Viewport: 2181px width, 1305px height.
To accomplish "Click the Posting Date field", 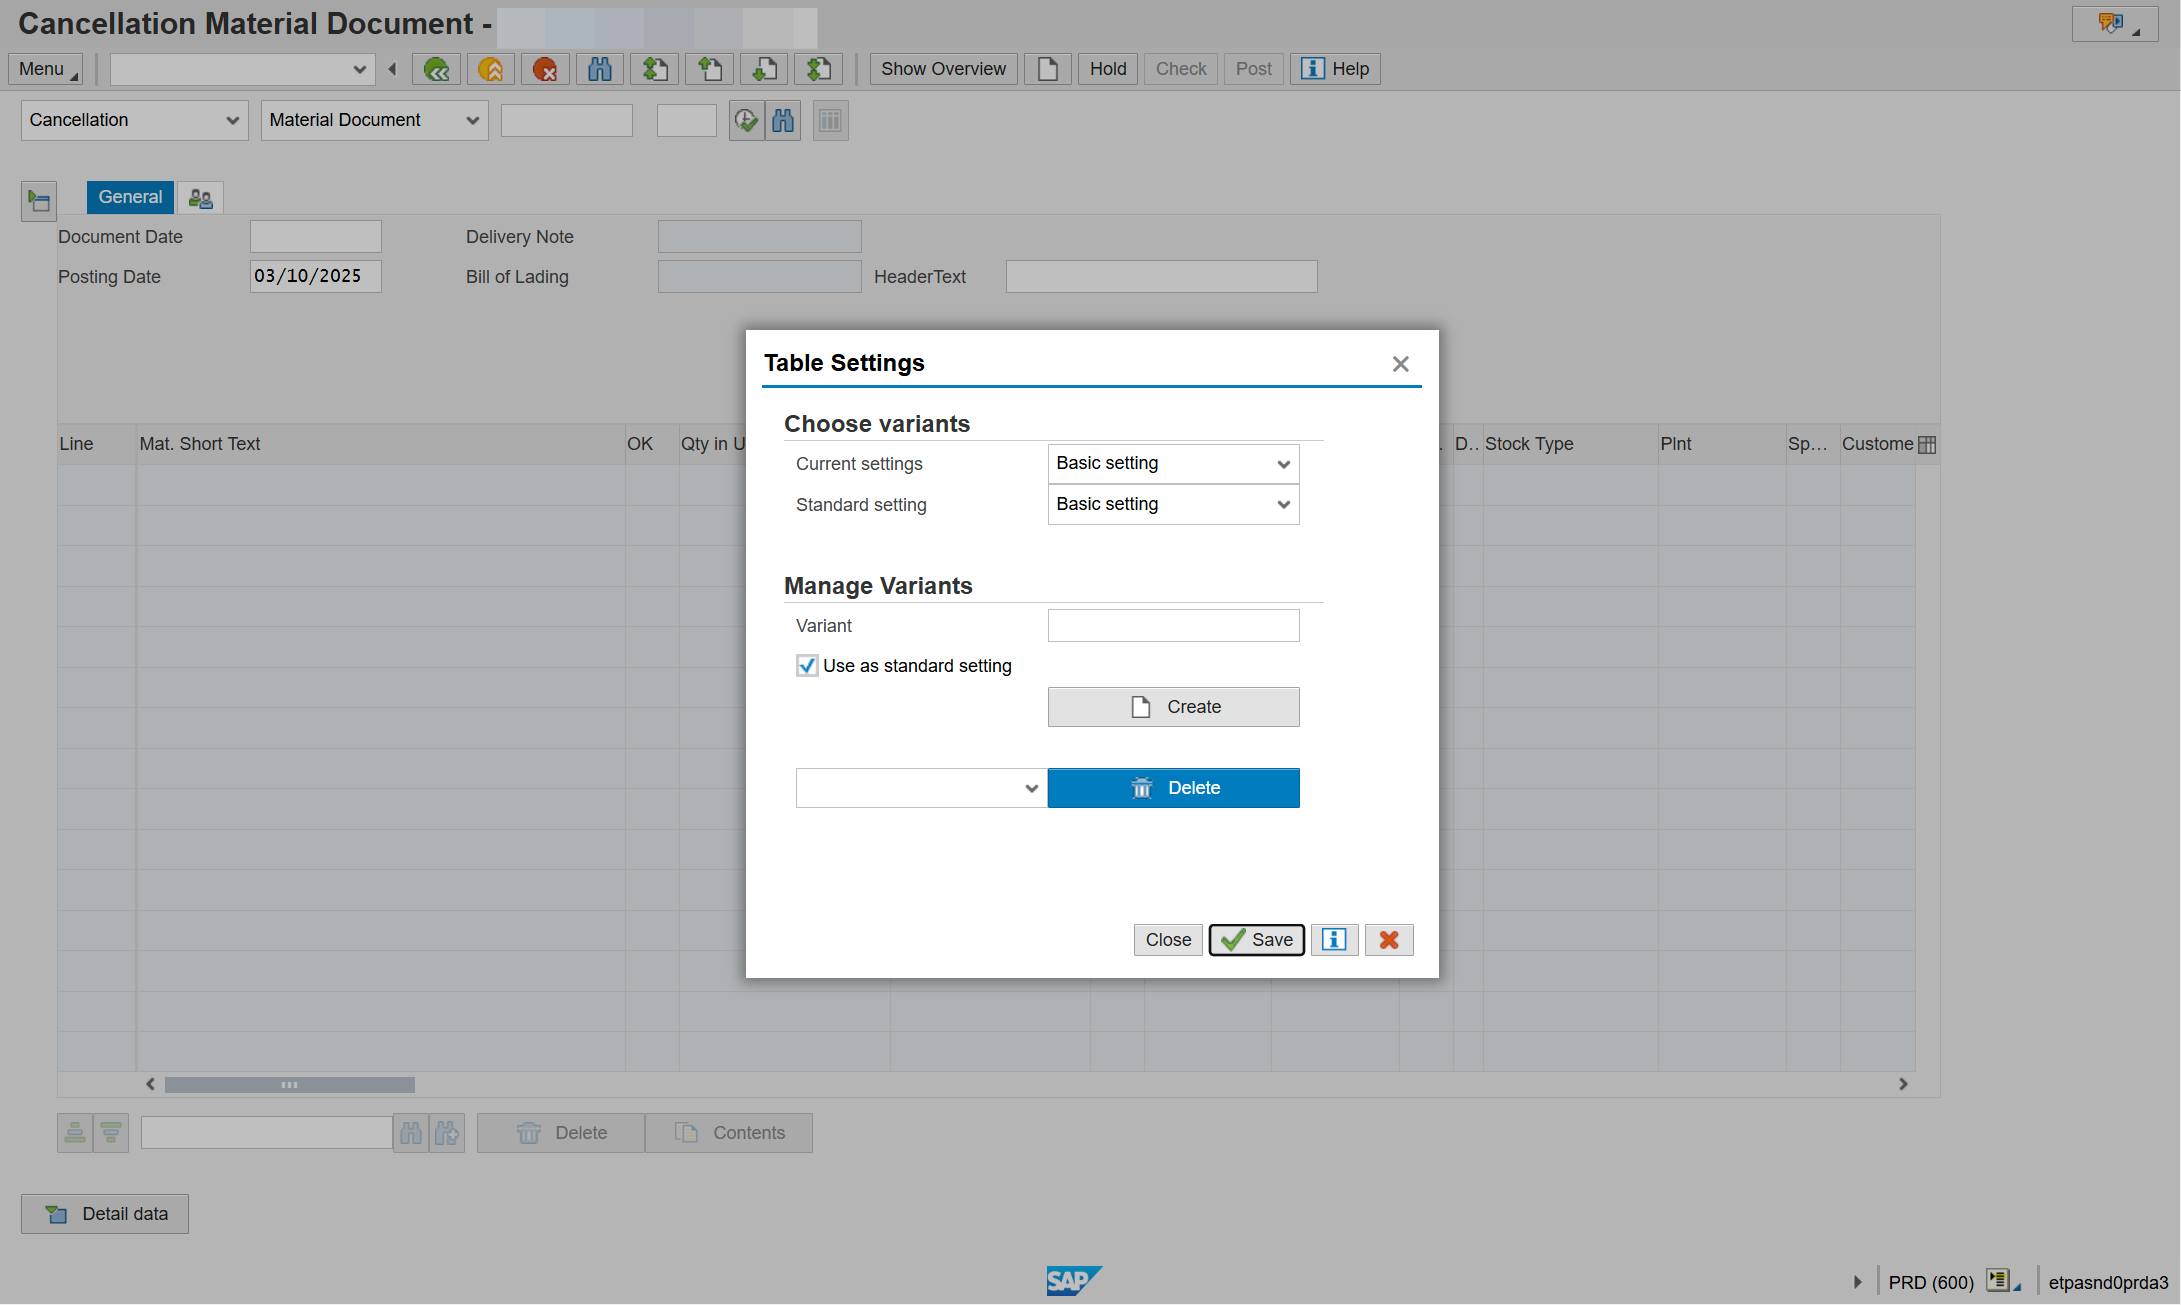I will click(315, 277).
